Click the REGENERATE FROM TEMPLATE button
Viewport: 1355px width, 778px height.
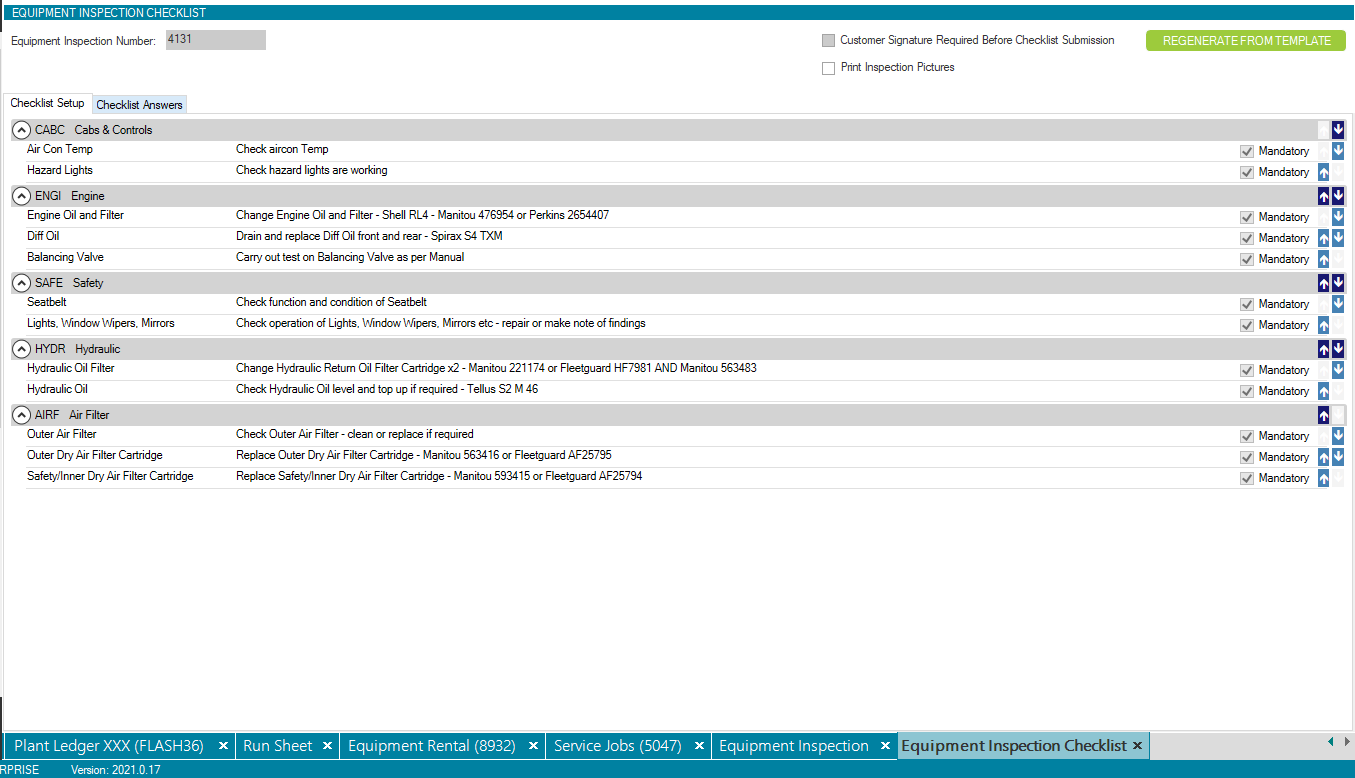1245,40
